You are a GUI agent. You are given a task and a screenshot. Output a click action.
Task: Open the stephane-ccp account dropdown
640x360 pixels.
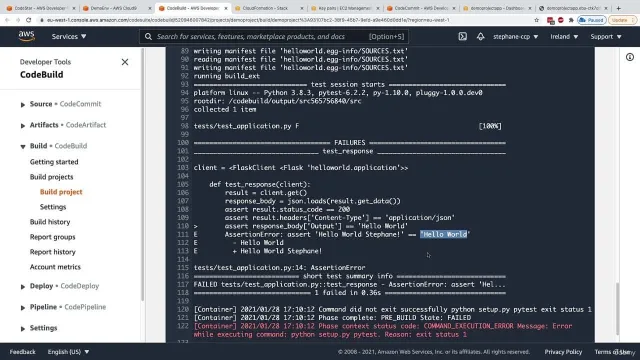coord(515,36)
